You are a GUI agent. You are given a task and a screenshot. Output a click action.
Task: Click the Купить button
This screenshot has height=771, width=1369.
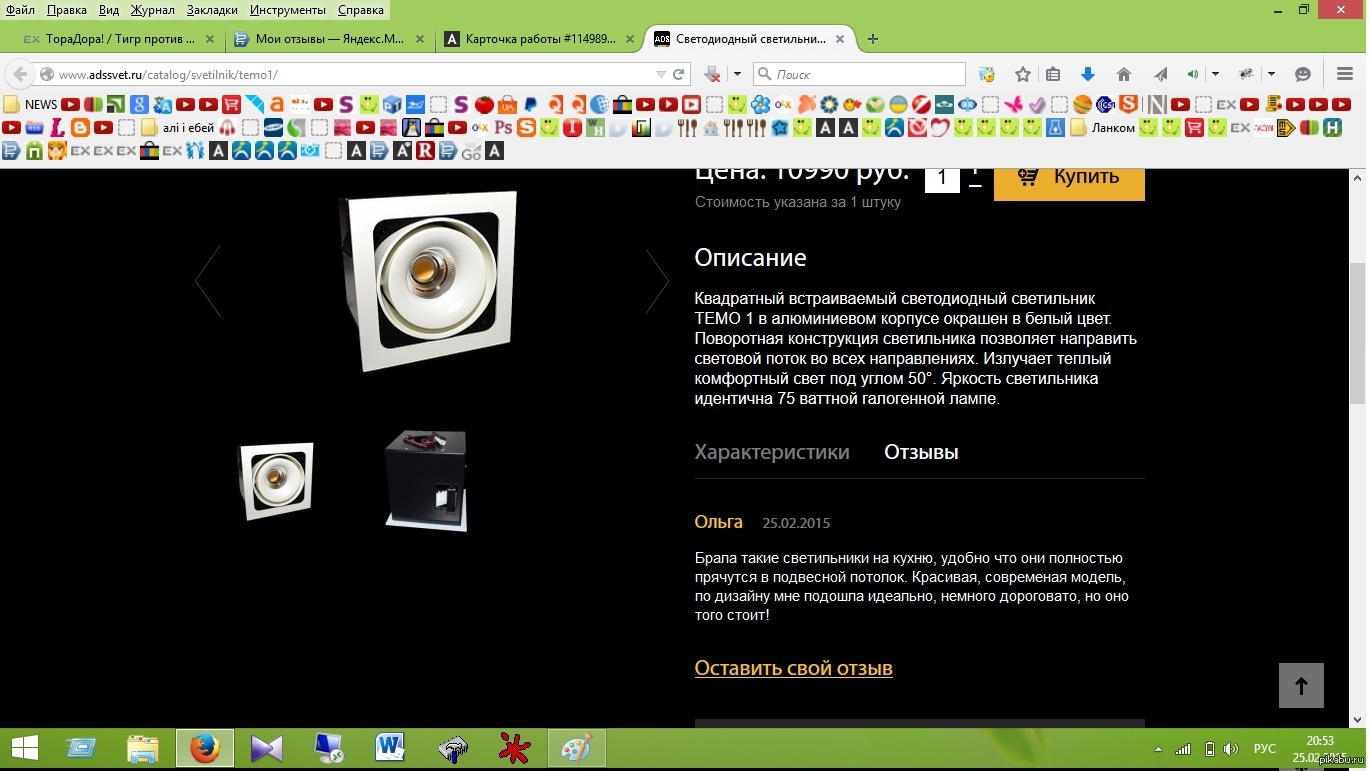tap(1069, 177)
